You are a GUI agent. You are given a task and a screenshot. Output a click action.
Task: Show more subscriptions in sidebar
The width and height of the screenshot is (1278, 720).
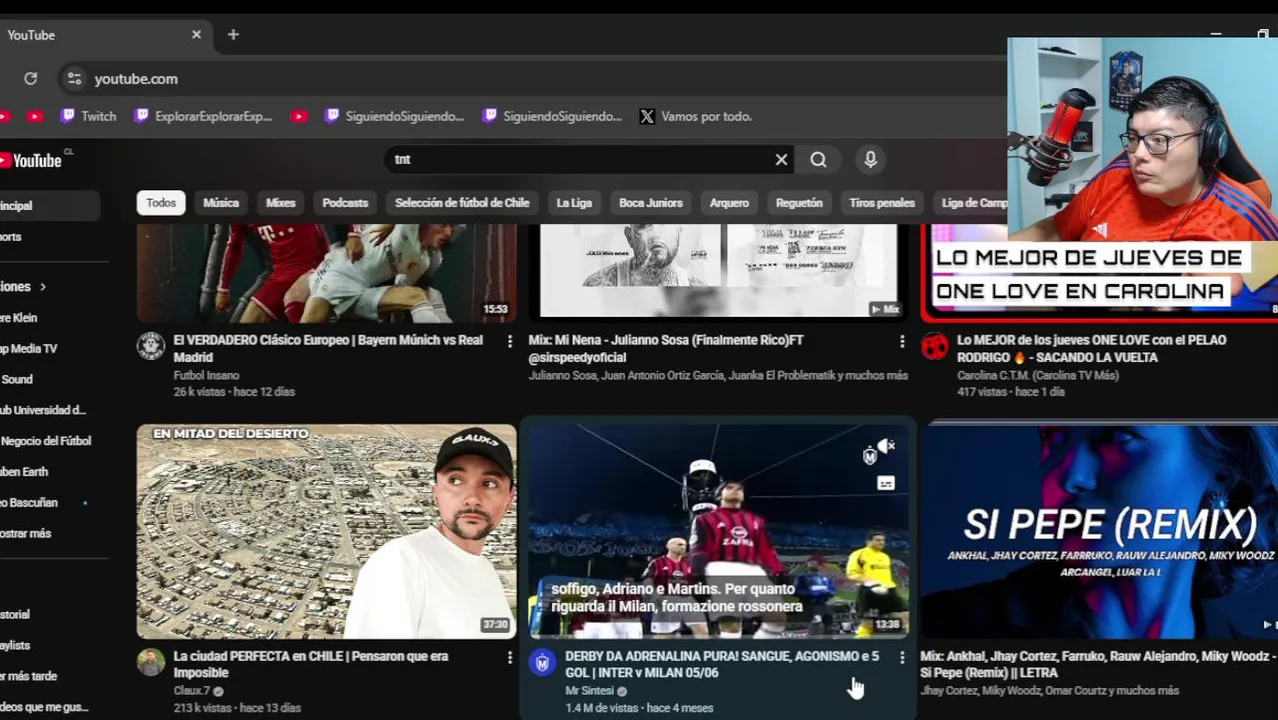pyautogui.click(x=26, y=533)
